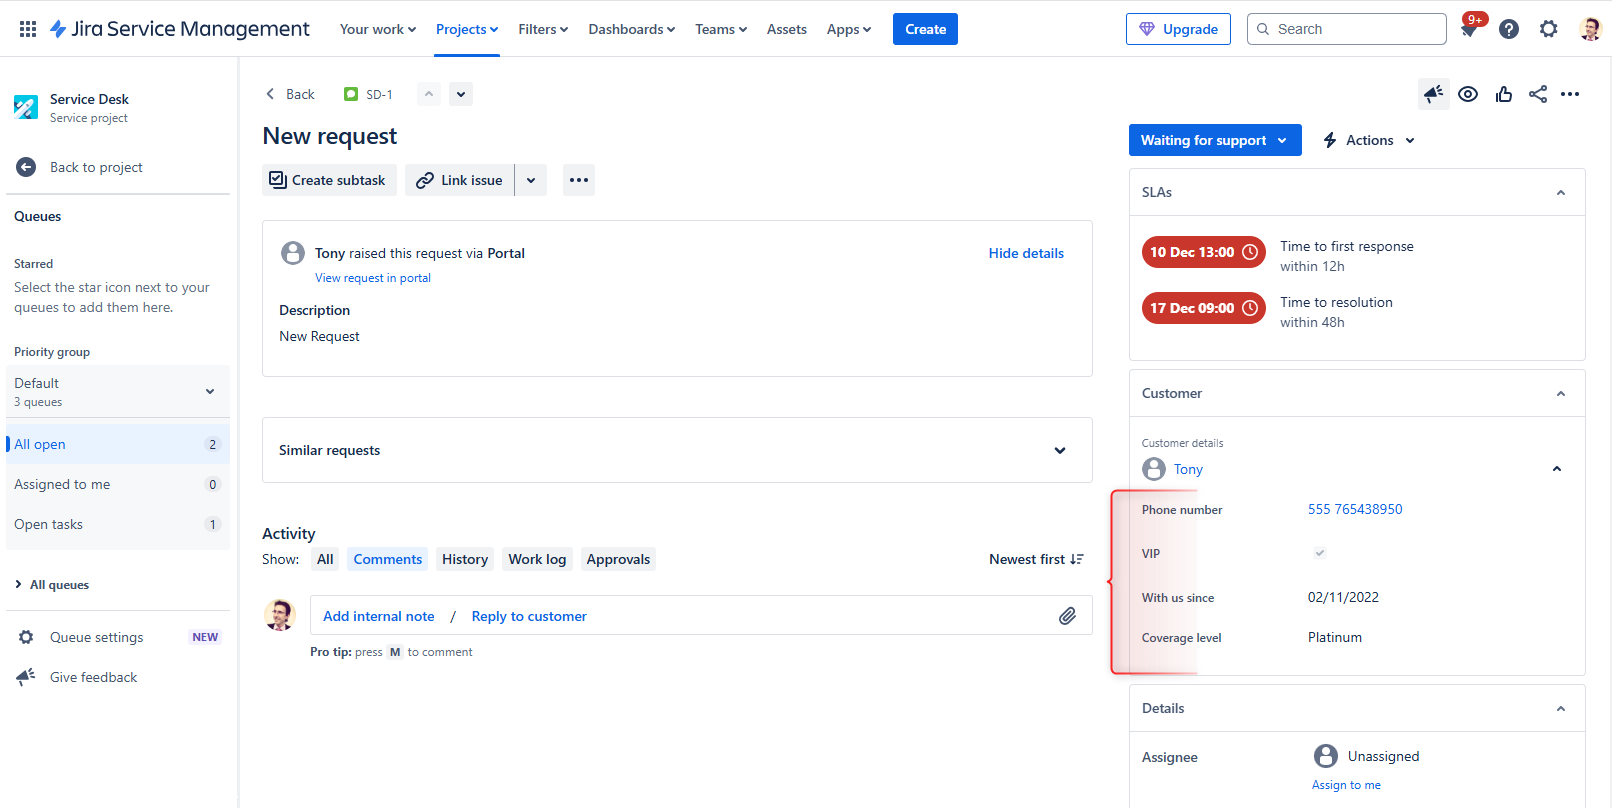Open the Projects menu
Viewport: 1612px width, 808px height.
coord(467,29)
